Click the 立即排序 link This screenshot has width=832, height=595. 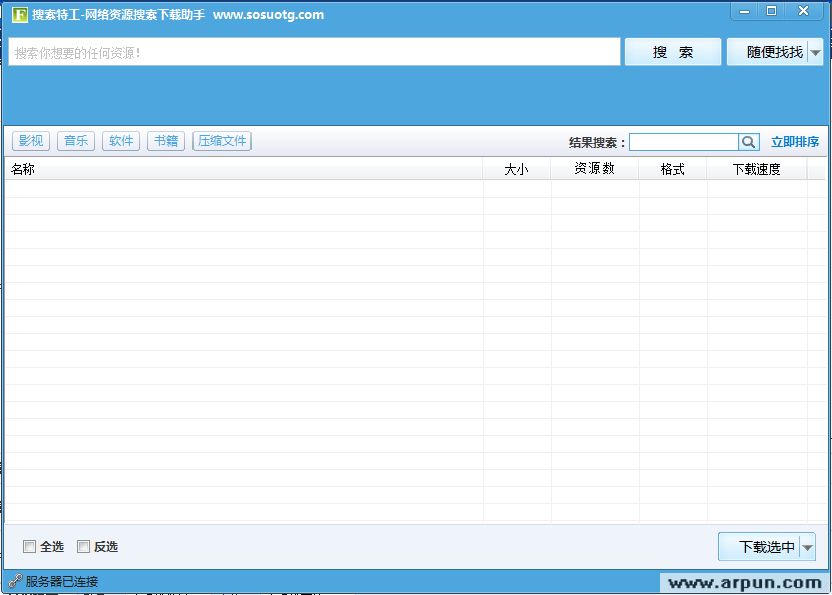tap(795, 141)
